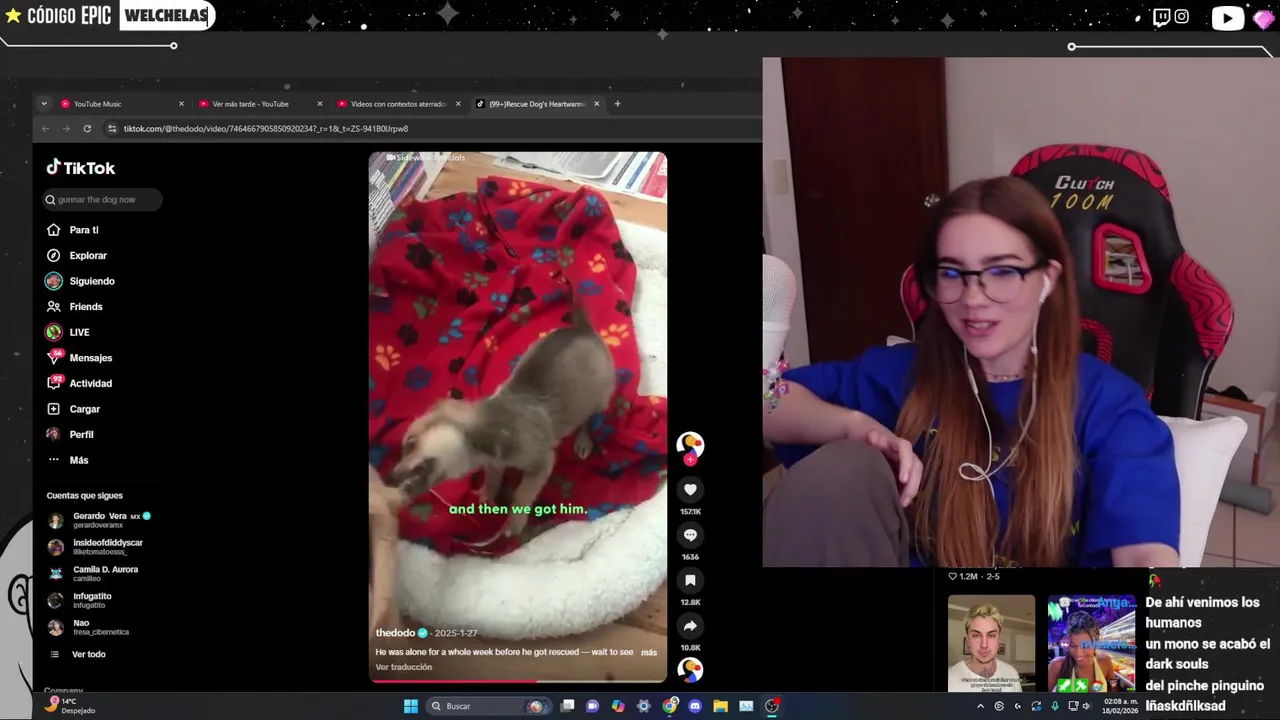Click the TikTok logo
This screenshot has width=1280, height=720.
pyautogui.click(x=81, y=168)
